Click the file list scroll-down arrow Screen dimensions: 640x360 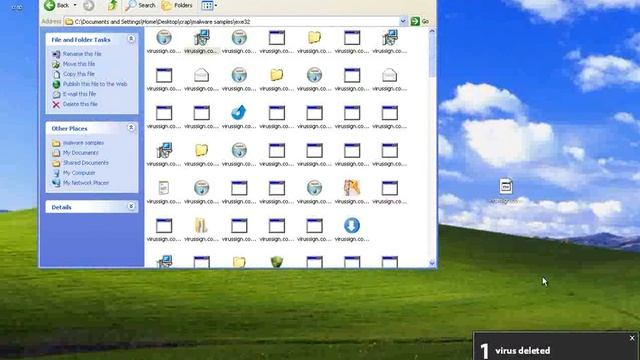432,263
